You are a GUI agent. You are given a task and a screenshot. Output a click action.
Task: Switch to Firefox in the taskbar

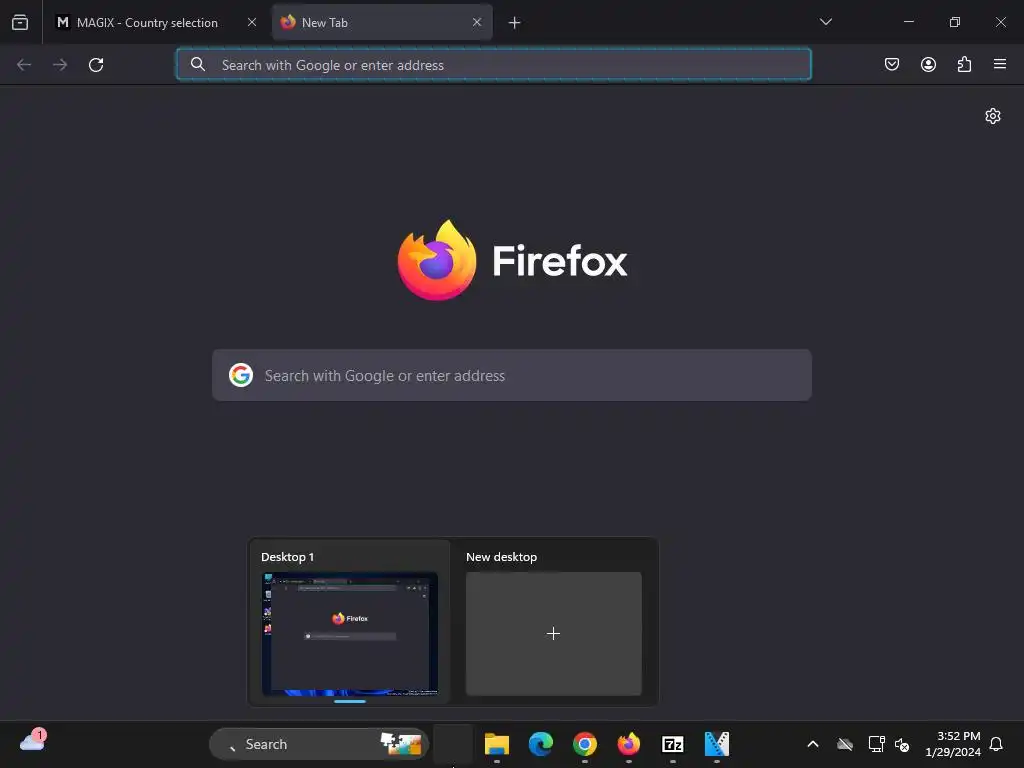(x=629, y=744)
